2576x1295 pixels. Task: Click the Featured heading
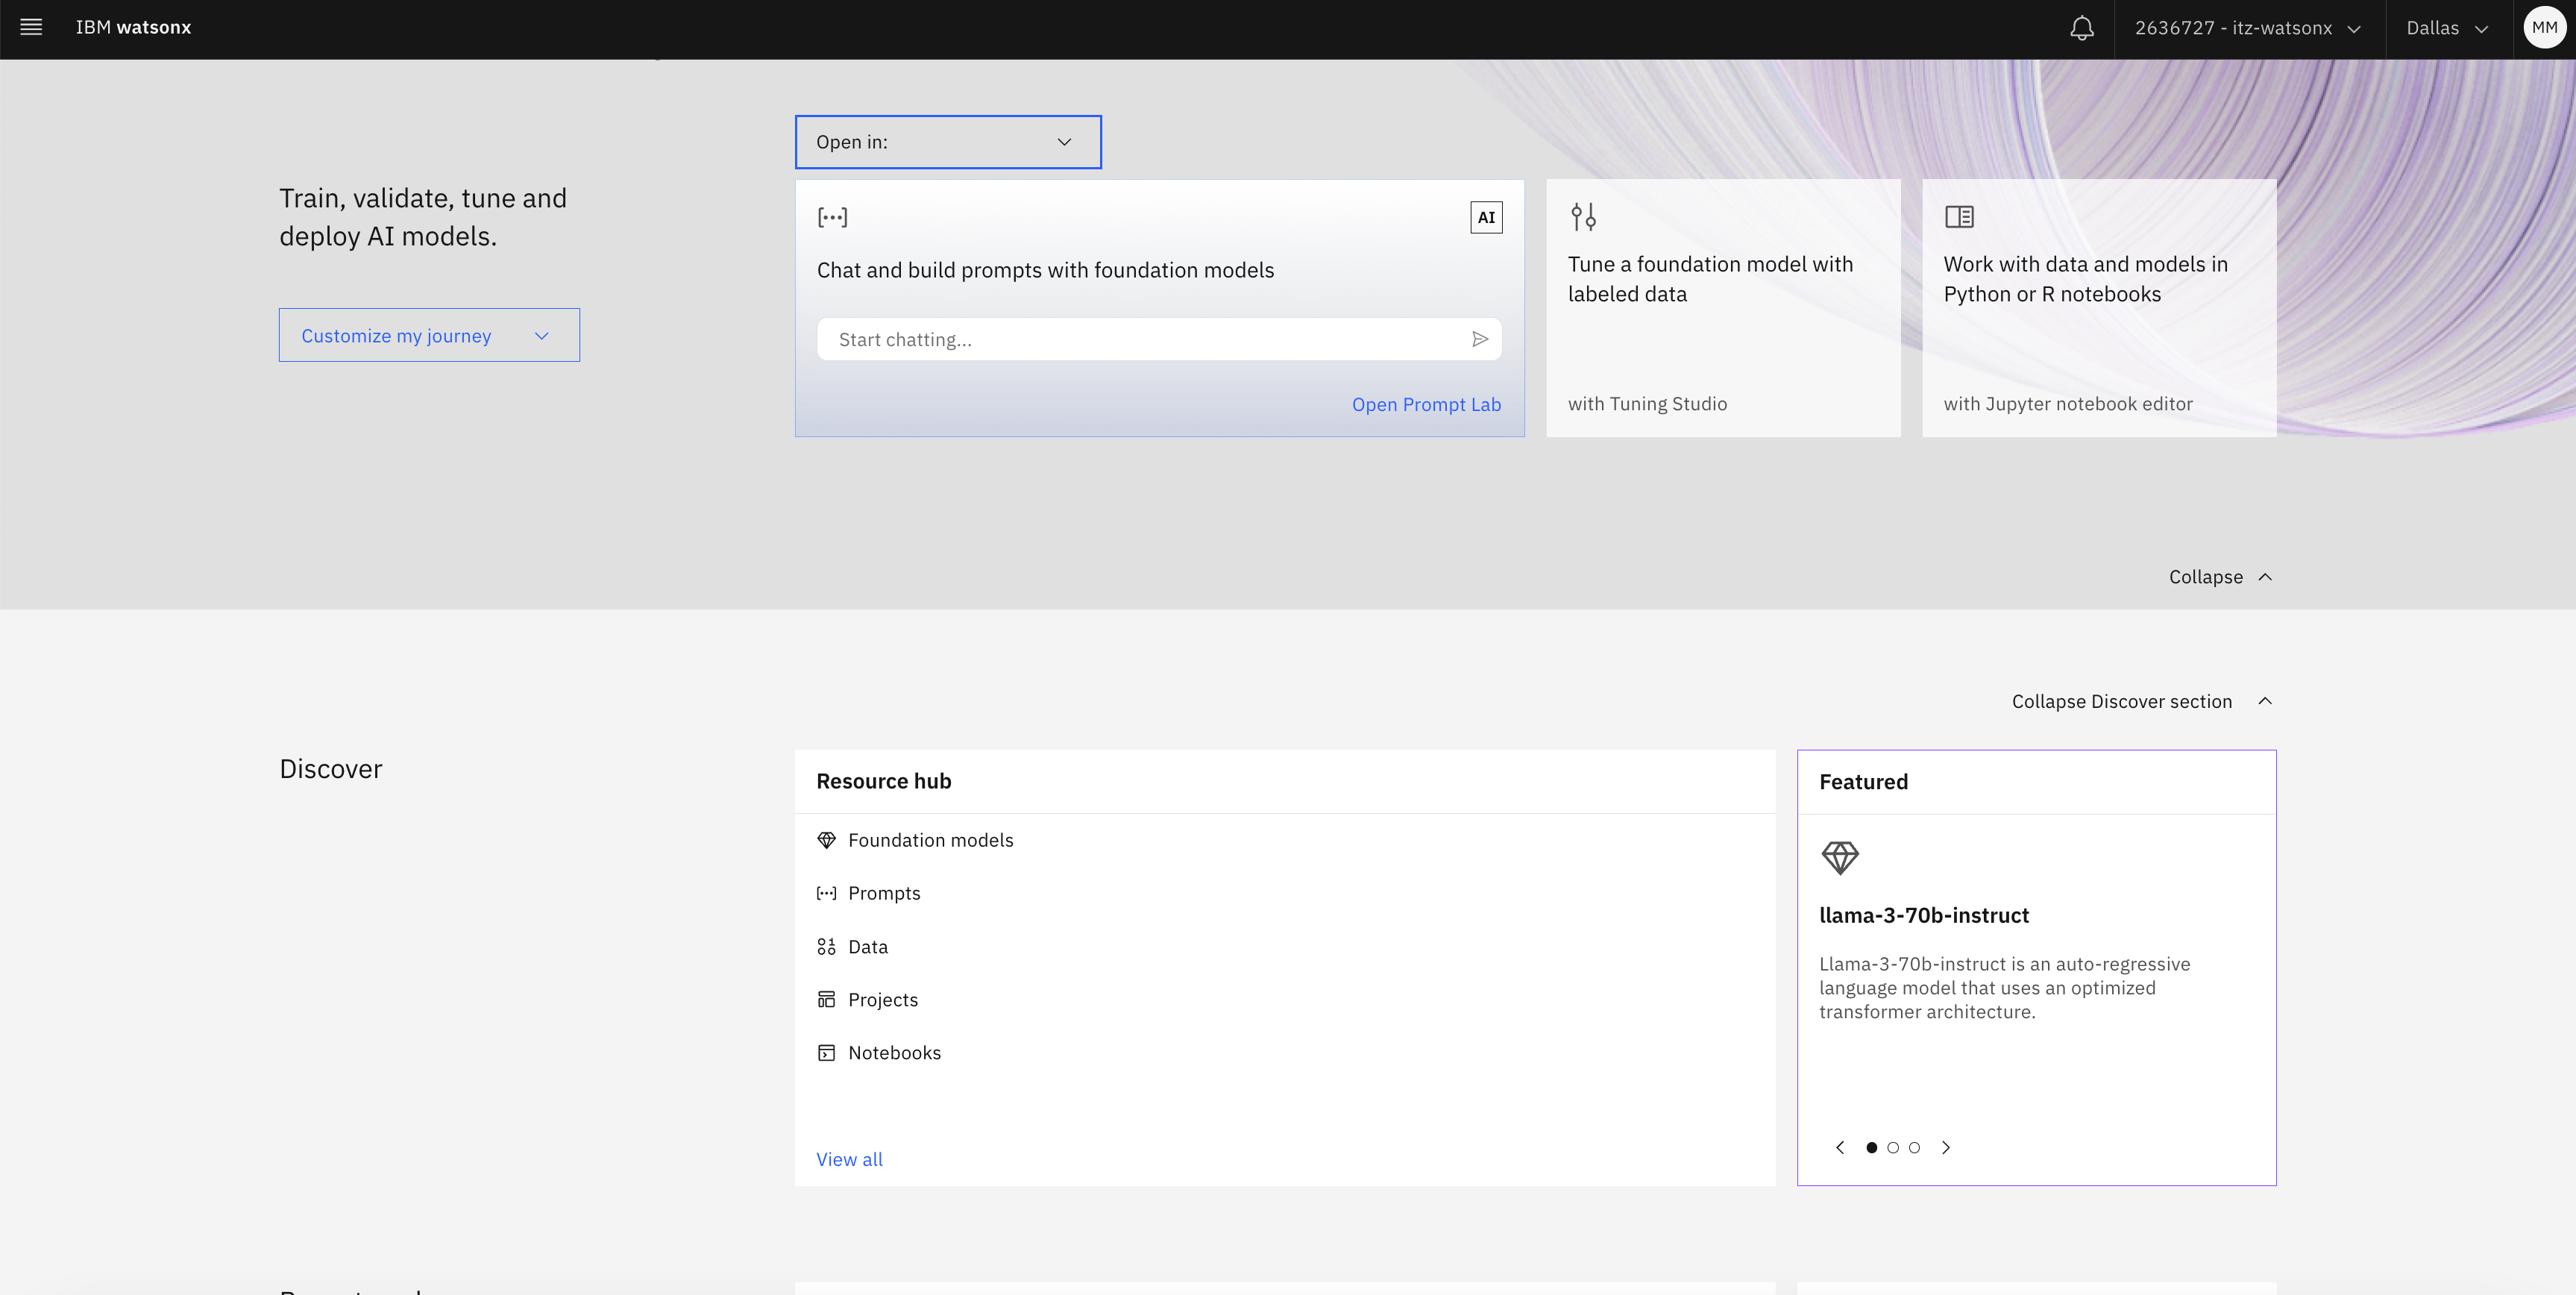[x=1863, y=782]
